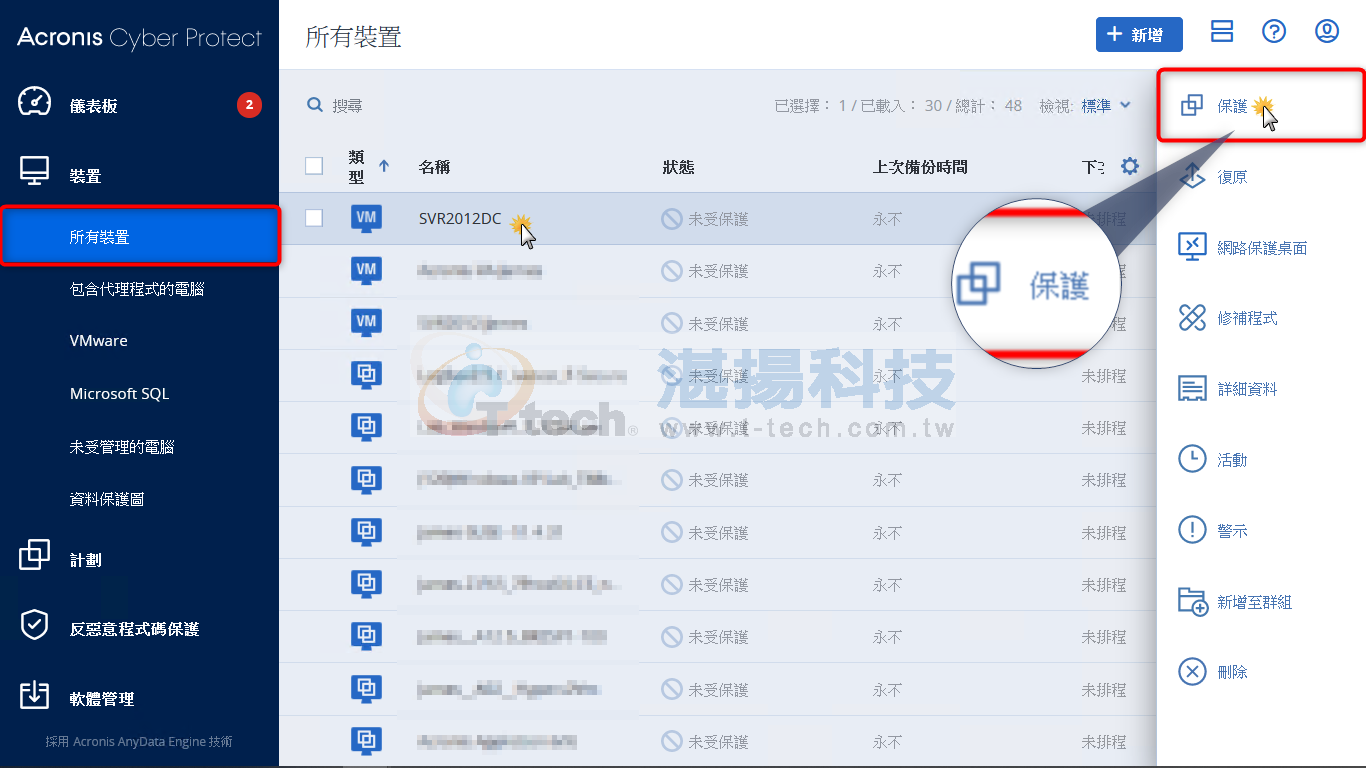Viewport: 1366px width, 768px height.
Task: Click the 修補程式 patch icon
Action: tap(1192, 318)
